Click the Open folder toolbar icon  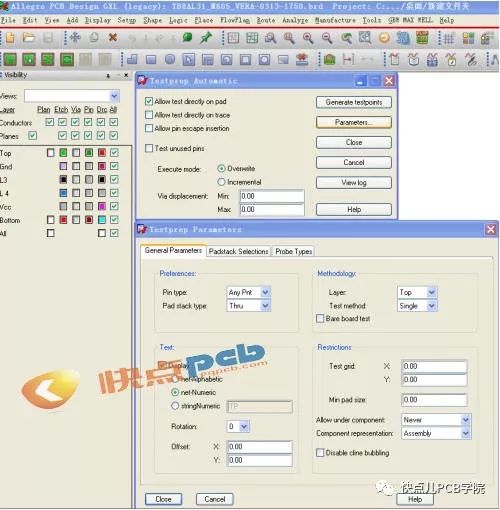(29, 38)
